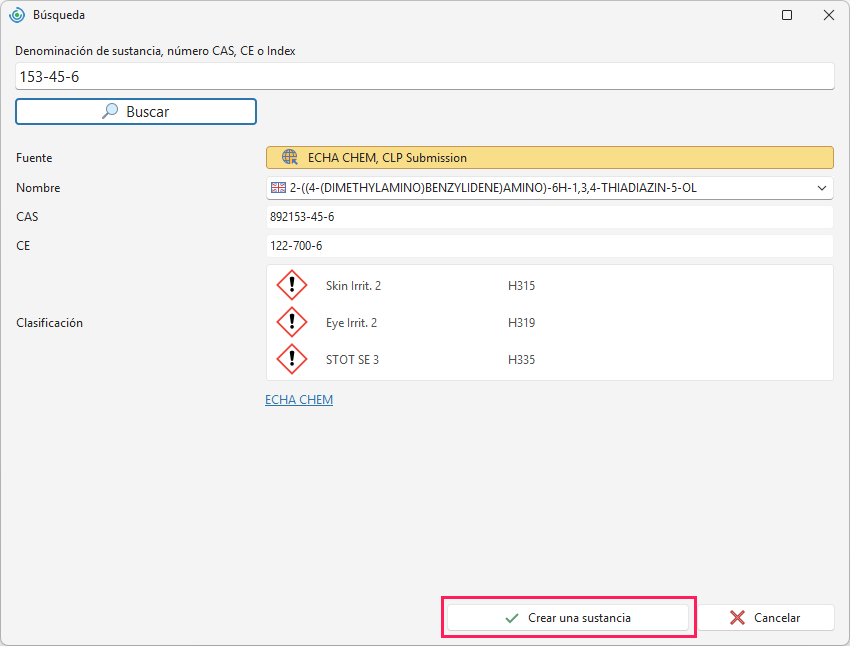Click the H319 hazard code
Viewport: 850px width, 646px height.
[521, 322]
